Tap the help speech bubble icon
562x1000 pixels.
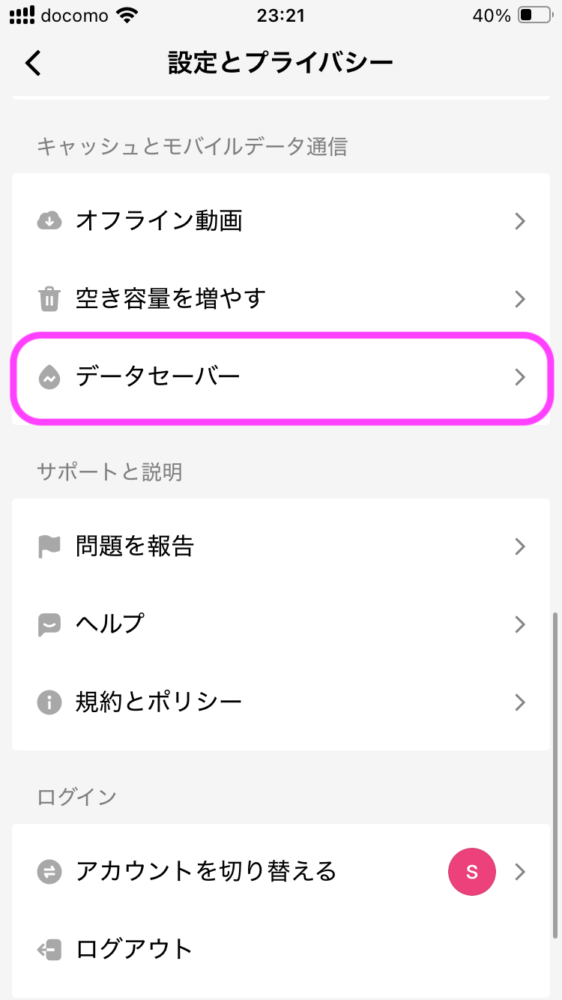49,625
